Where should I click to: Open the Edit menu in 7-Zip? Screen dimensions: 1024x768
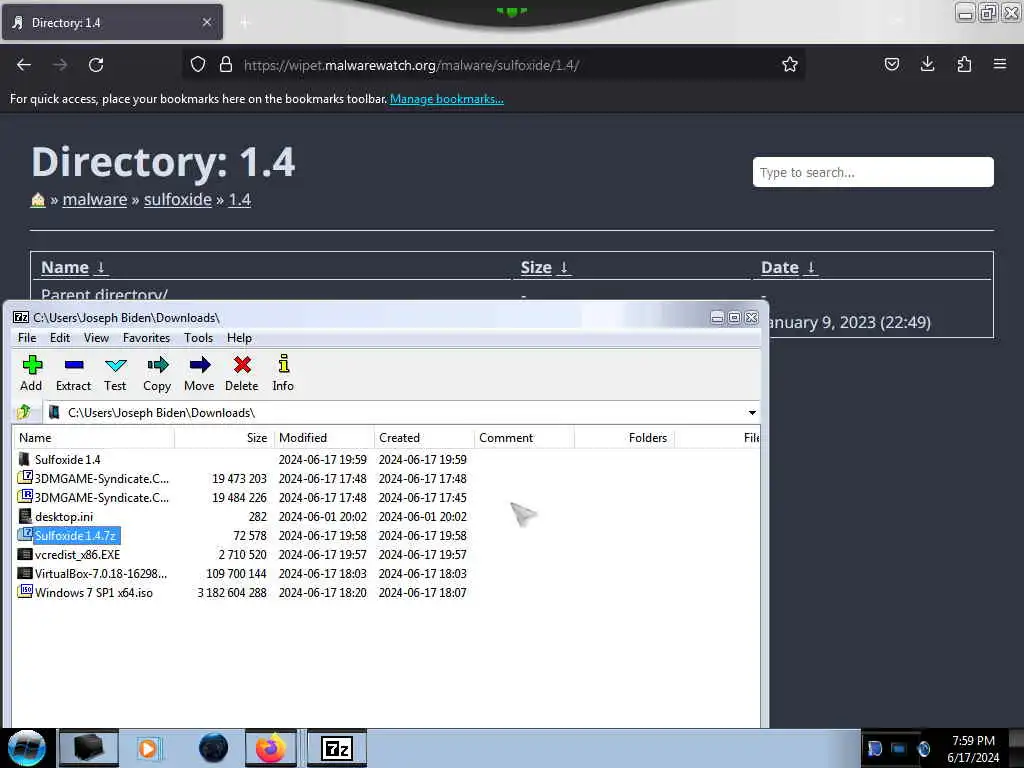coord(60,338)
